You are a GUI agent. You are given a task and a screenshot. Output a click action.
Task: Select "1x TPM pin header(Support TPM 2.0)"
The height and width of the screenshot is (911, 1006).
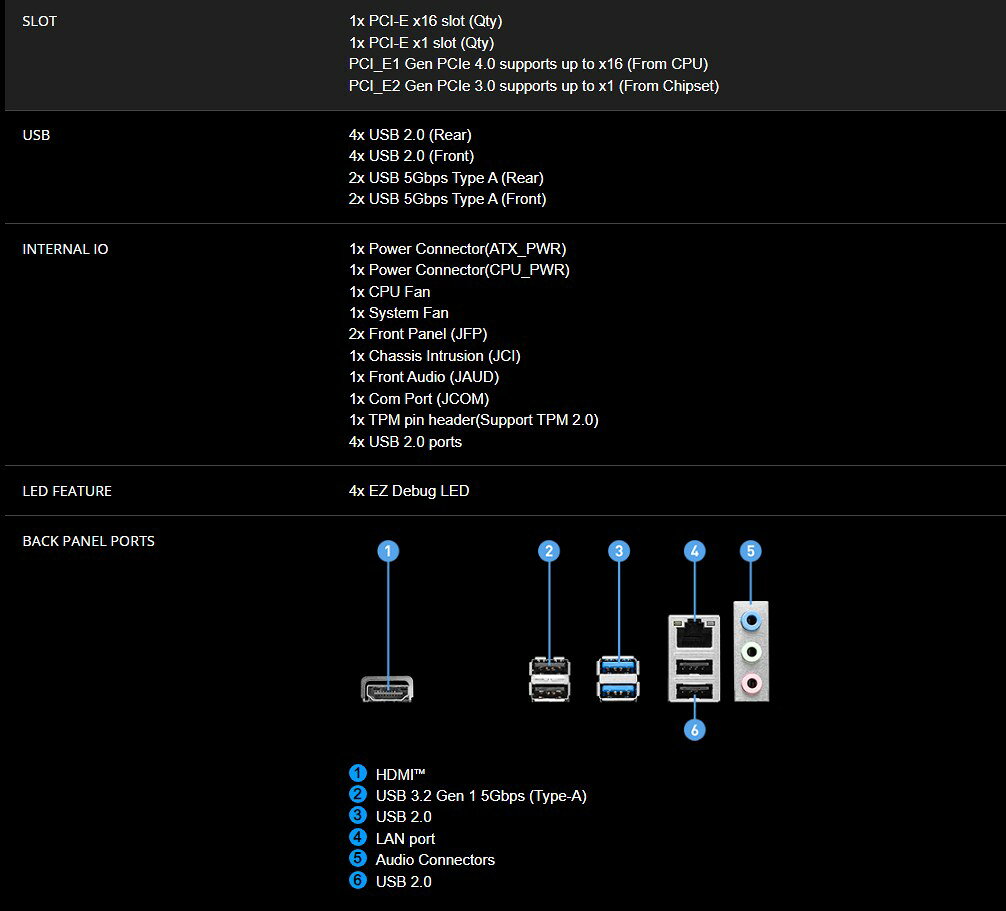(x=473, y=420)
